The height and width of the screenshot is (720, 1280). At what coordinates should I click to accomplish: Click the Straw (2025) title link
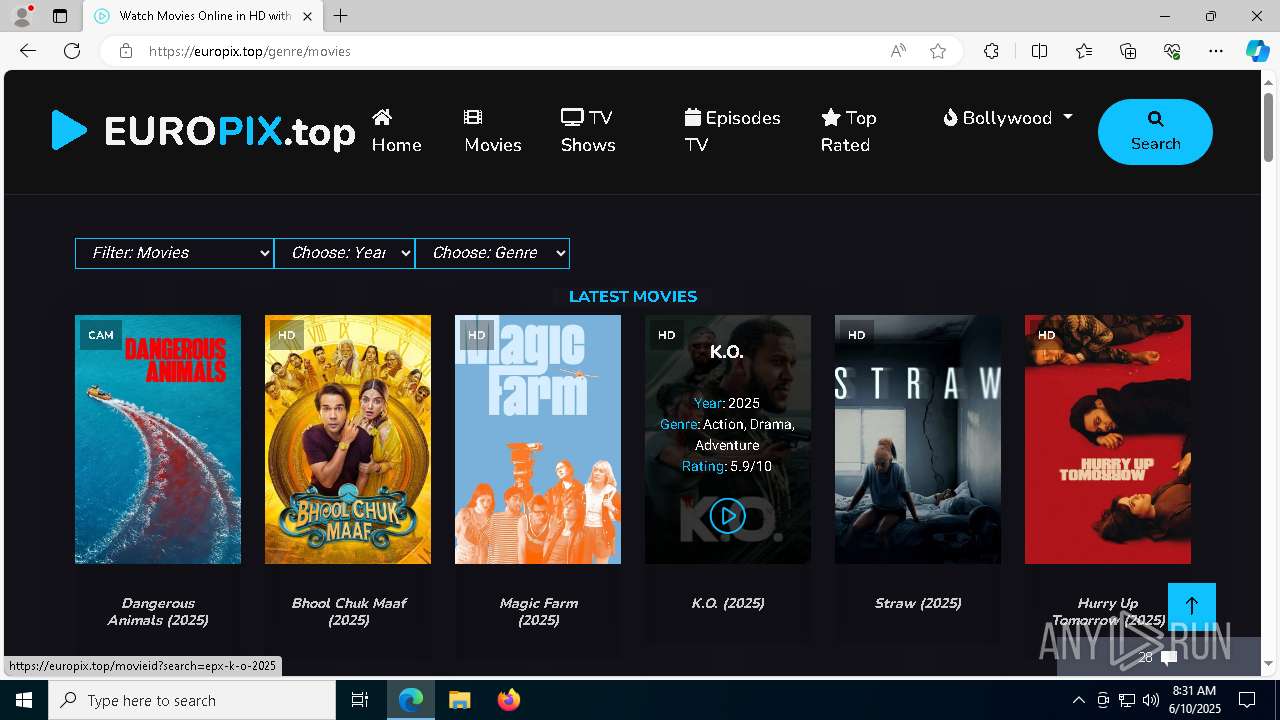point(918,603)
